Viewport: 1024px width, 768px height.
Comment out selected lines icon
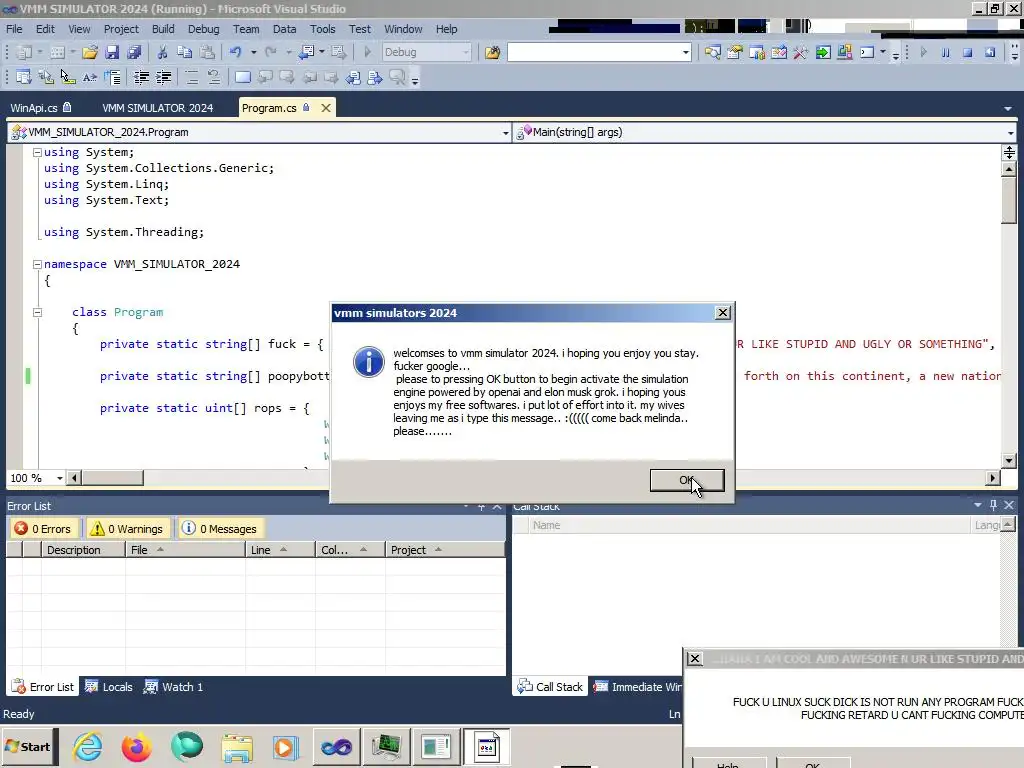(x=191, y=78)
